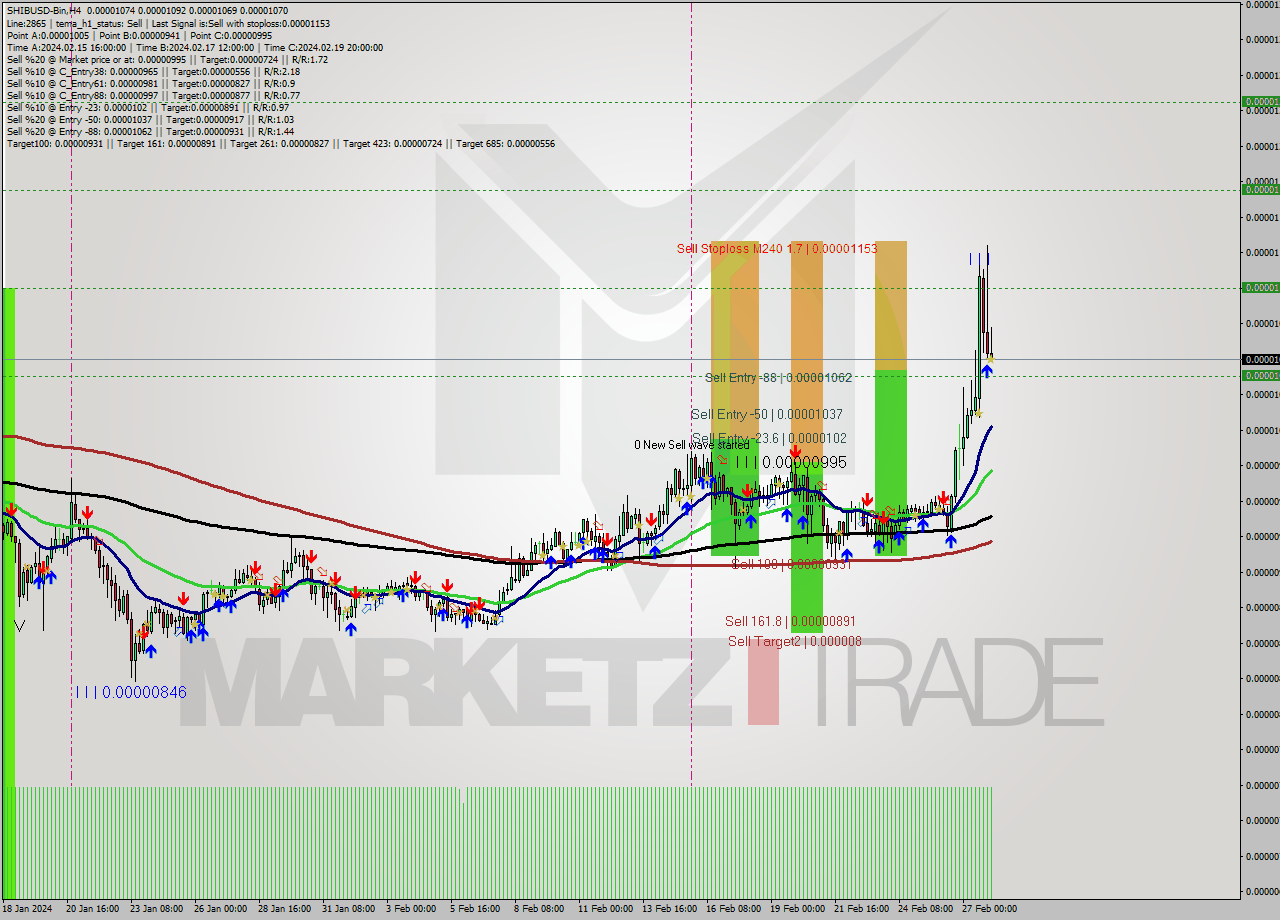1280x920 pixels.
Task: Click the 'Target100: 0.00000931' targets line
Action: point(281,143)
